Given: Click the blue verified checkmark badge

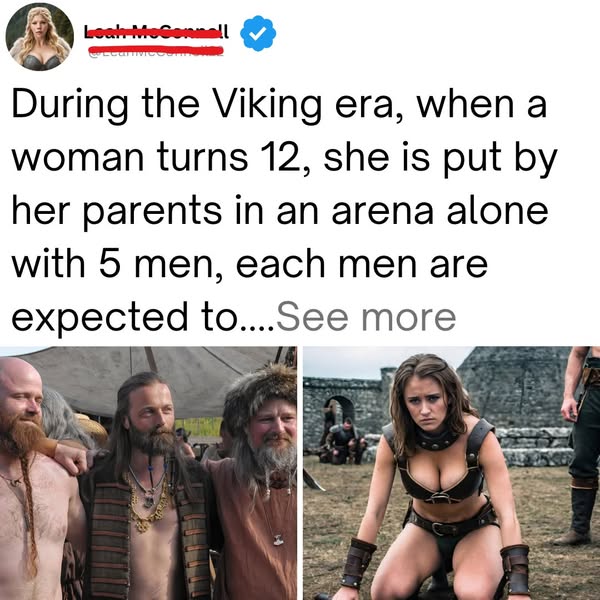Looking at the screenshot, I should tap(258, 33).
